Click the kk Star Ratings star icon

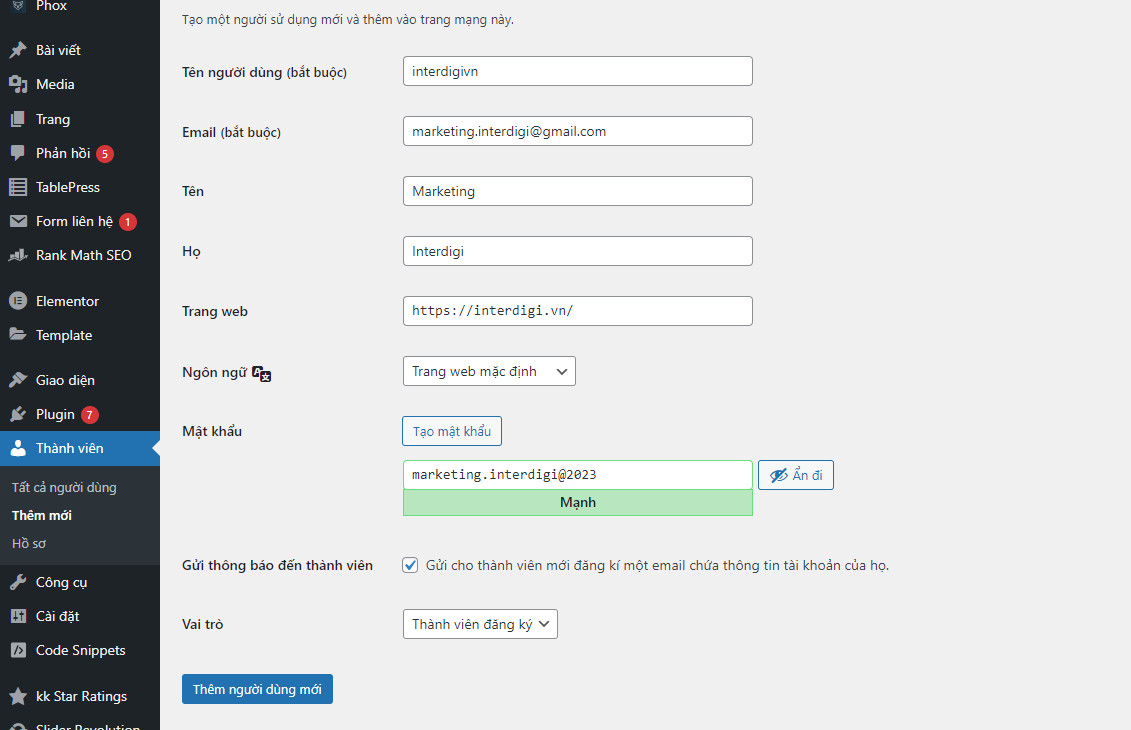[18, 696]
